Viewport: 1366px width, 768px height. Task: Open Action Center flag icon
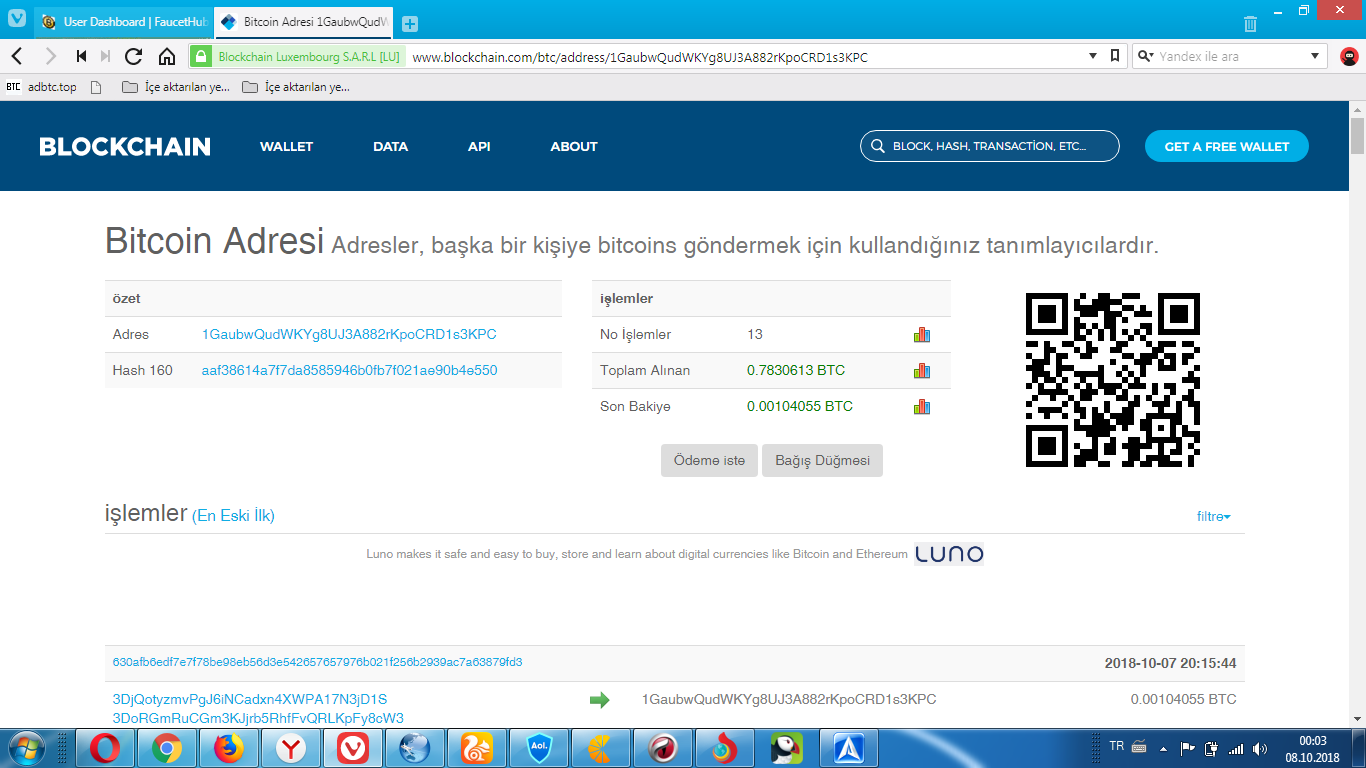pos(1188,748)
